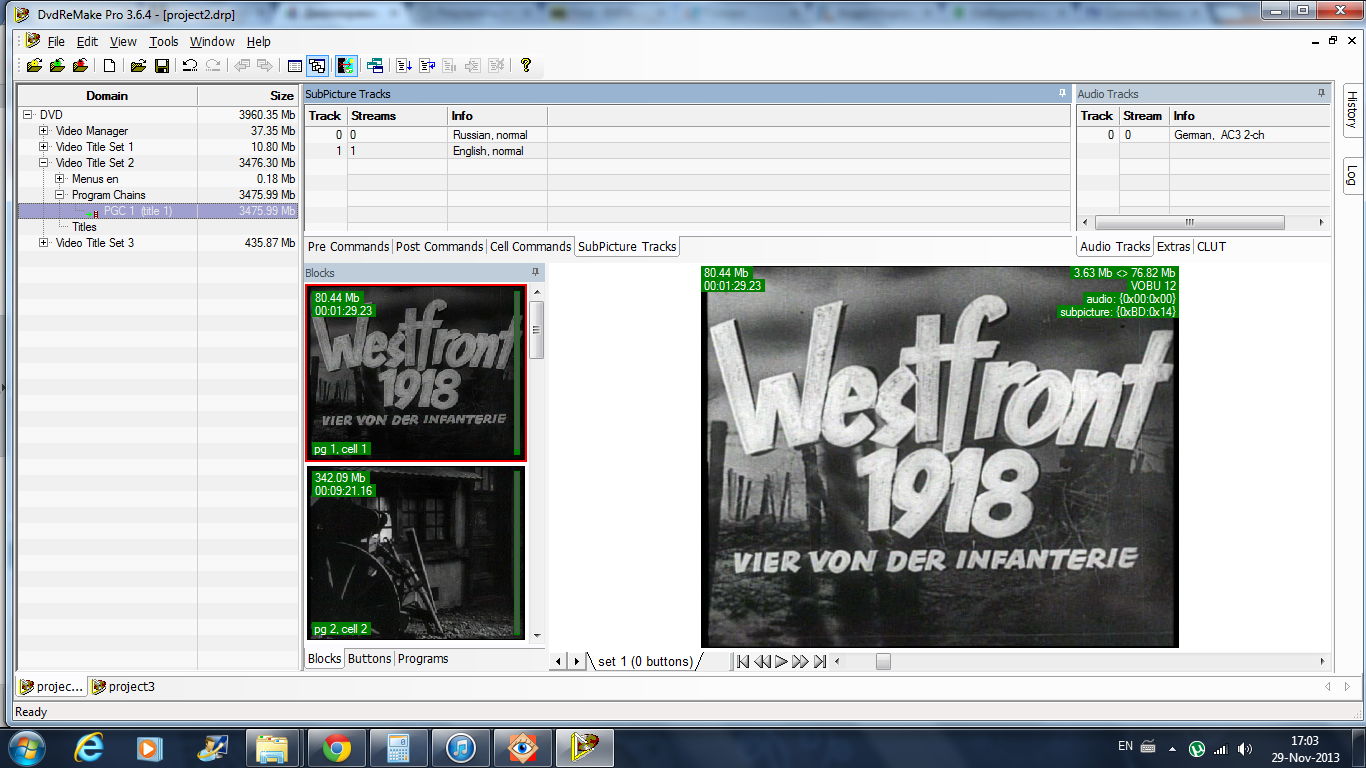The width and height of the screenshot is (1366, 768).
Task: Click the list with down-arrow icon
Action: tap(404, 66)
